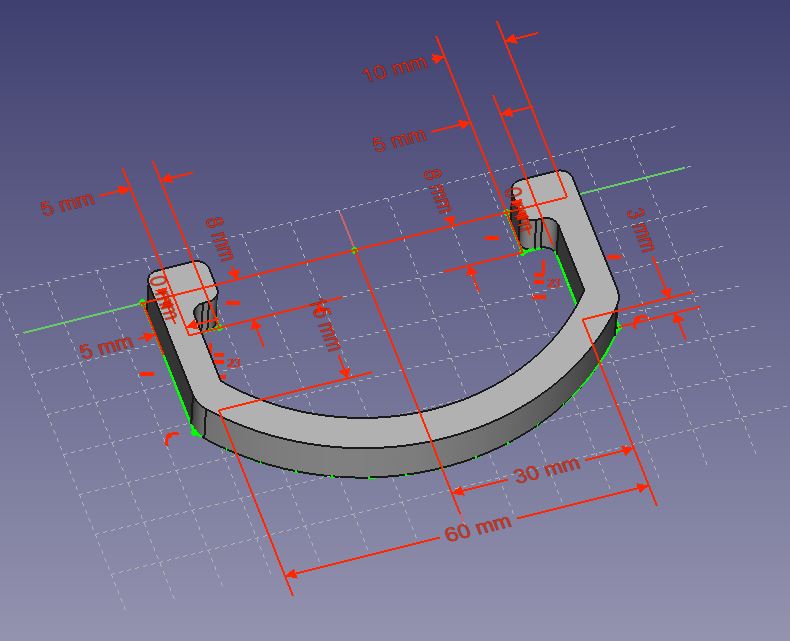Image resolution: width=790 pixels, height=641 pixels.
Task: Select the 15 mm dimension label
Action: (x=327, y=326)
